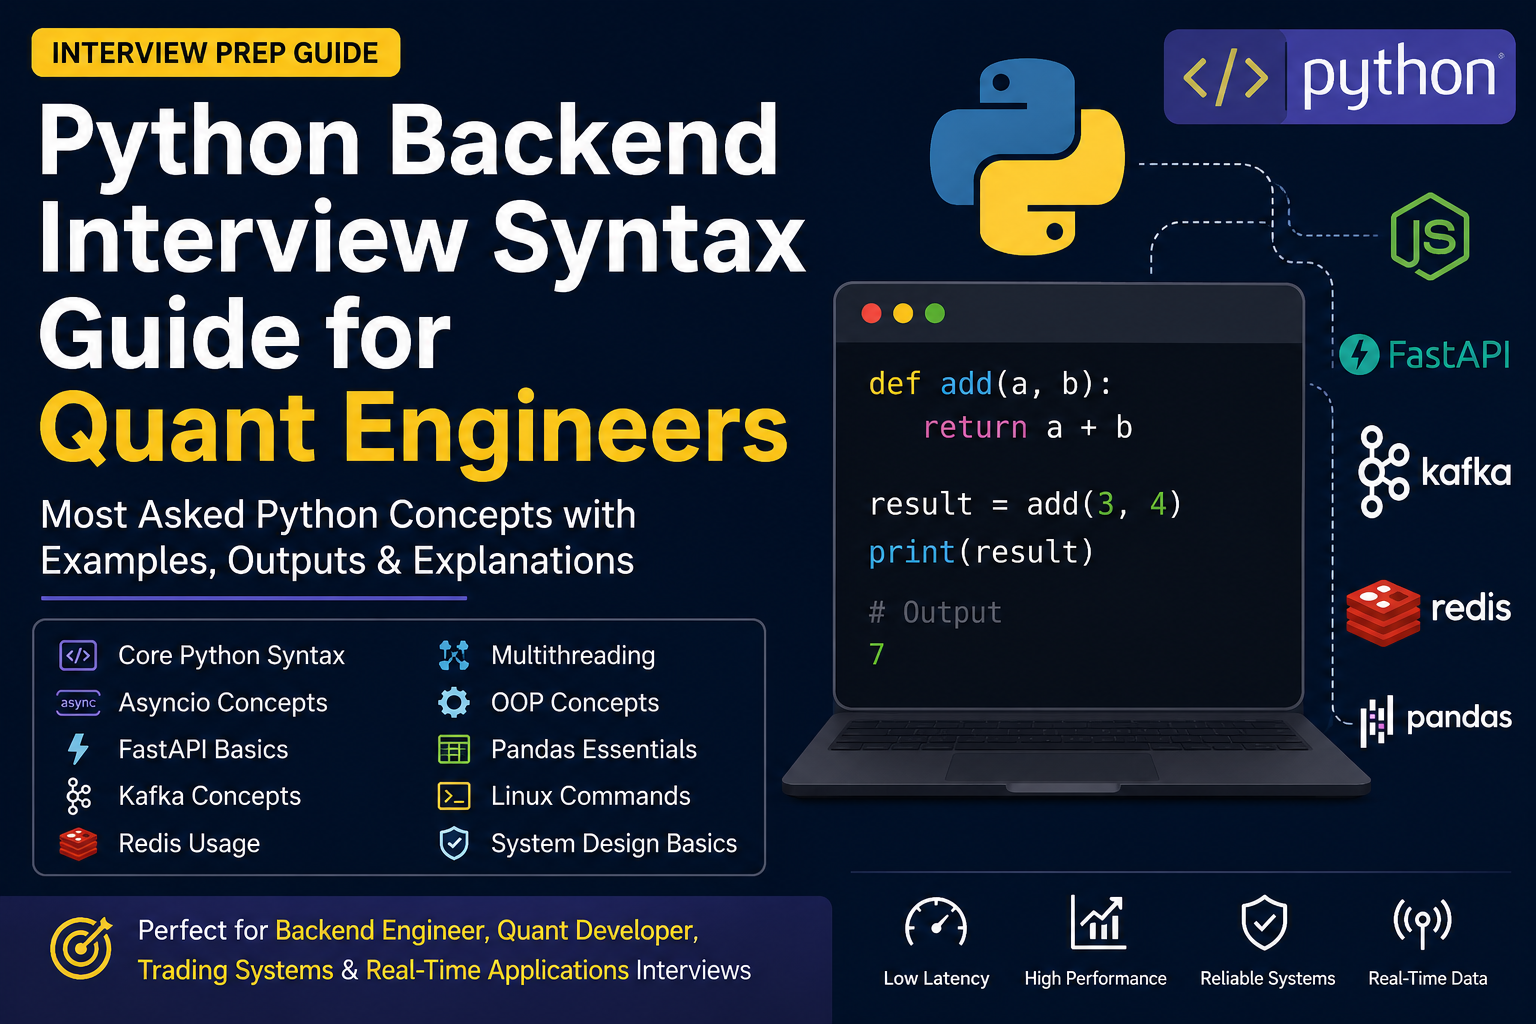Click the "Linux Commands" label
This screenshot has width=1536, height=1024.
point(591,796)
